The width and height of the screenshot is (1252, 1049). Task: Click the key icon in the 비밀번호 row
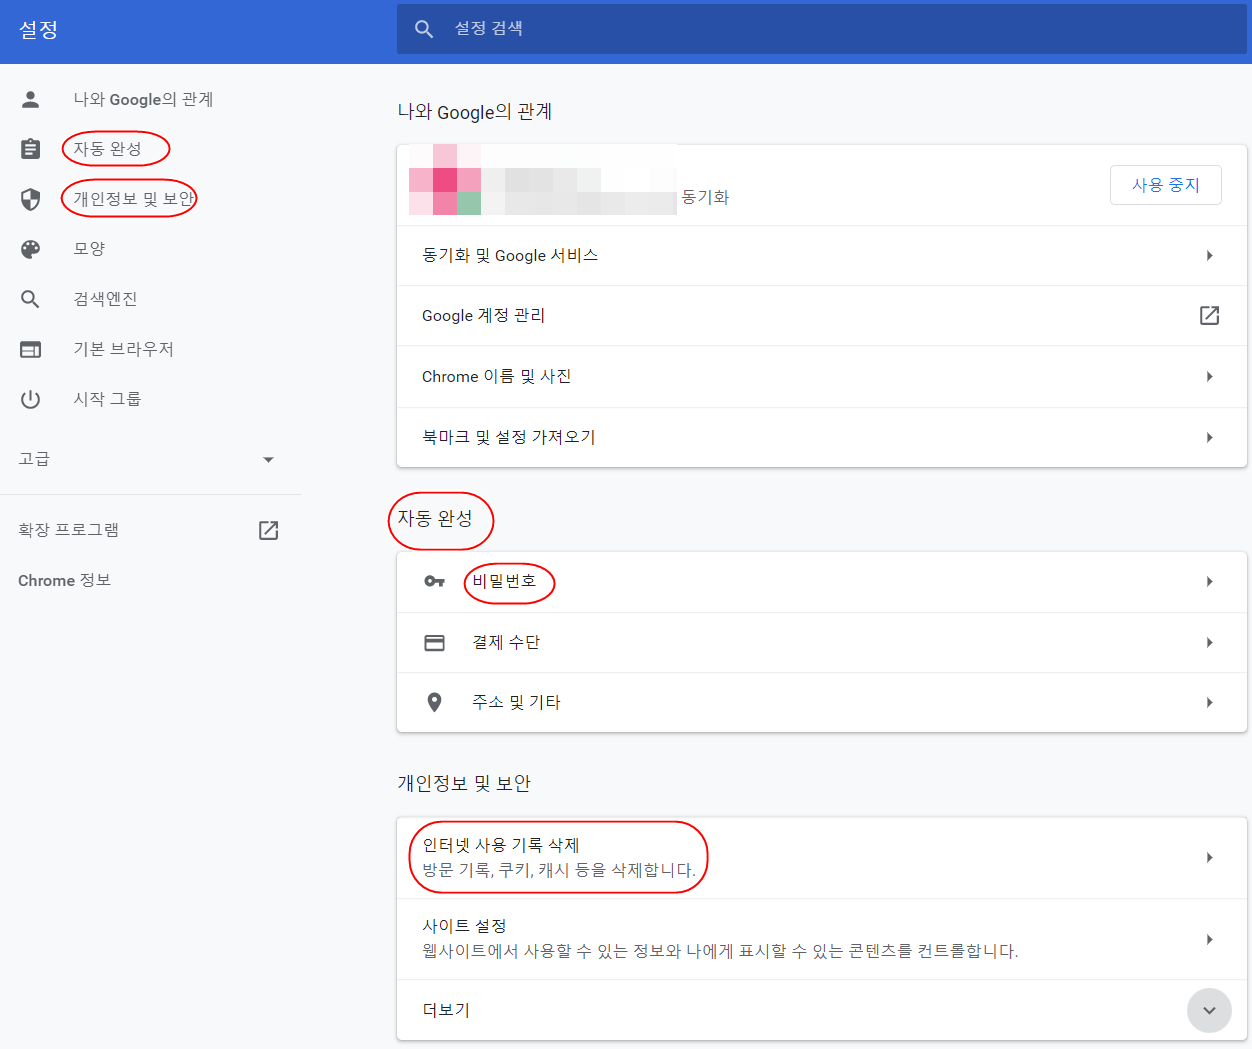pos(434,581)
